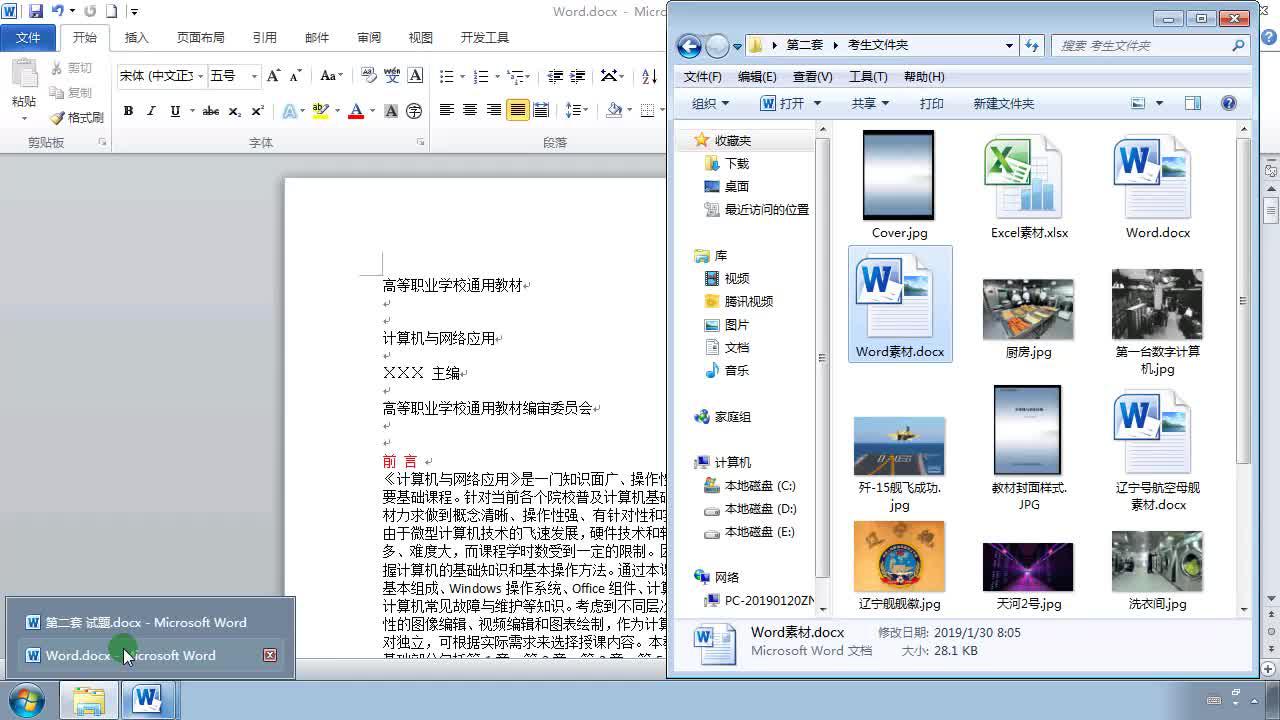Image resolution: width=1280 pixels, height=720 pixels.
Task: Toggle Bold formatting
Action: [128, 111]
